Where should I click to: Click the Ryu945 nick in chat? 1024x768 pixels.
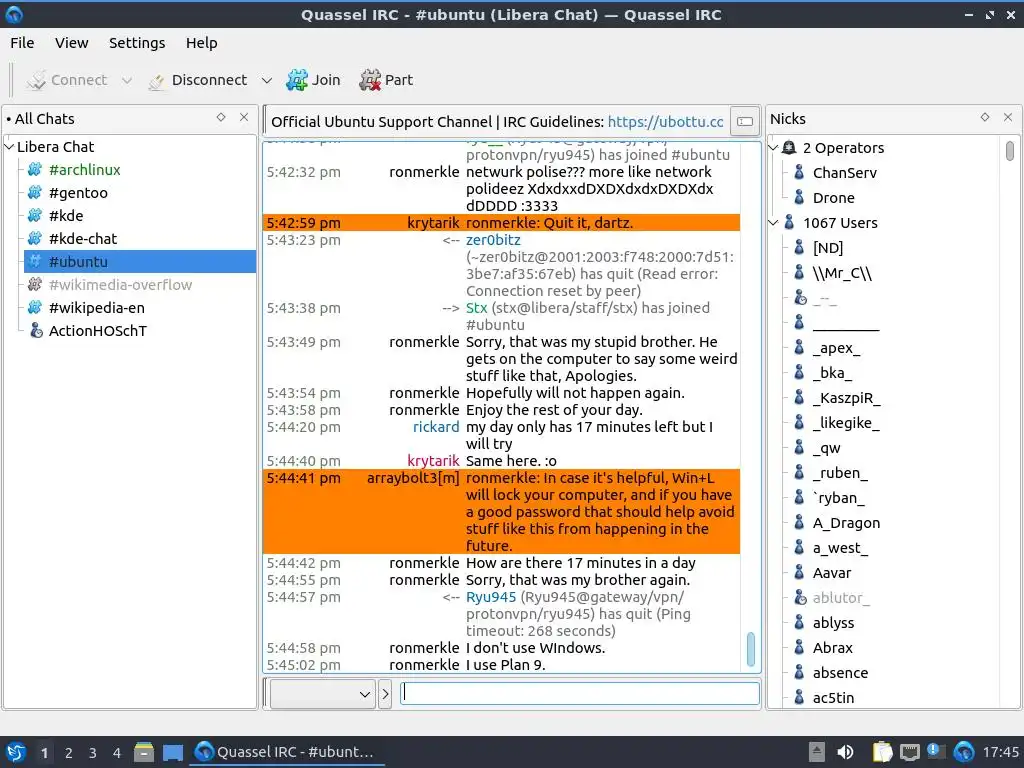490,598
